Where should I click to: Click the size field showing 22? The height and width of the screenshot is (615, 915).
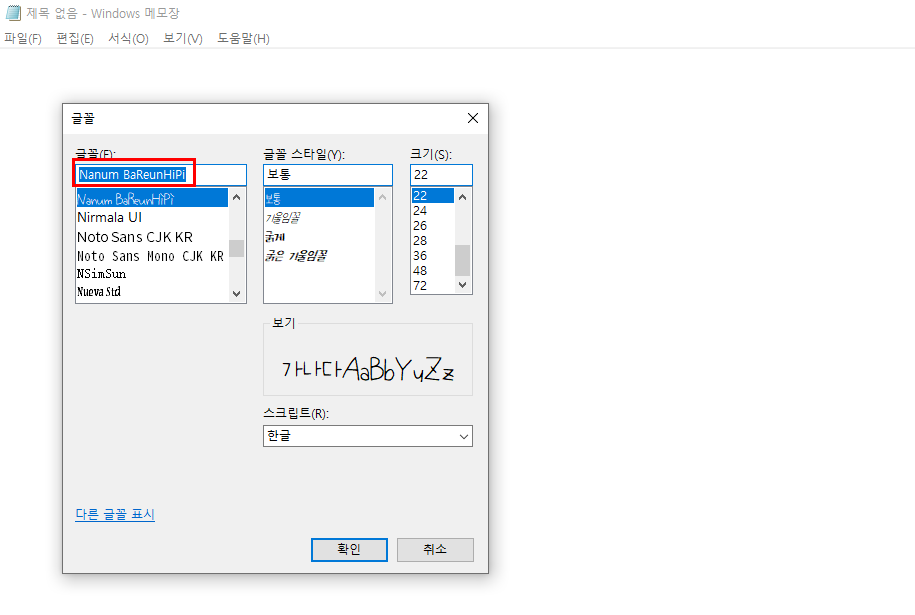tap(441, 174)
